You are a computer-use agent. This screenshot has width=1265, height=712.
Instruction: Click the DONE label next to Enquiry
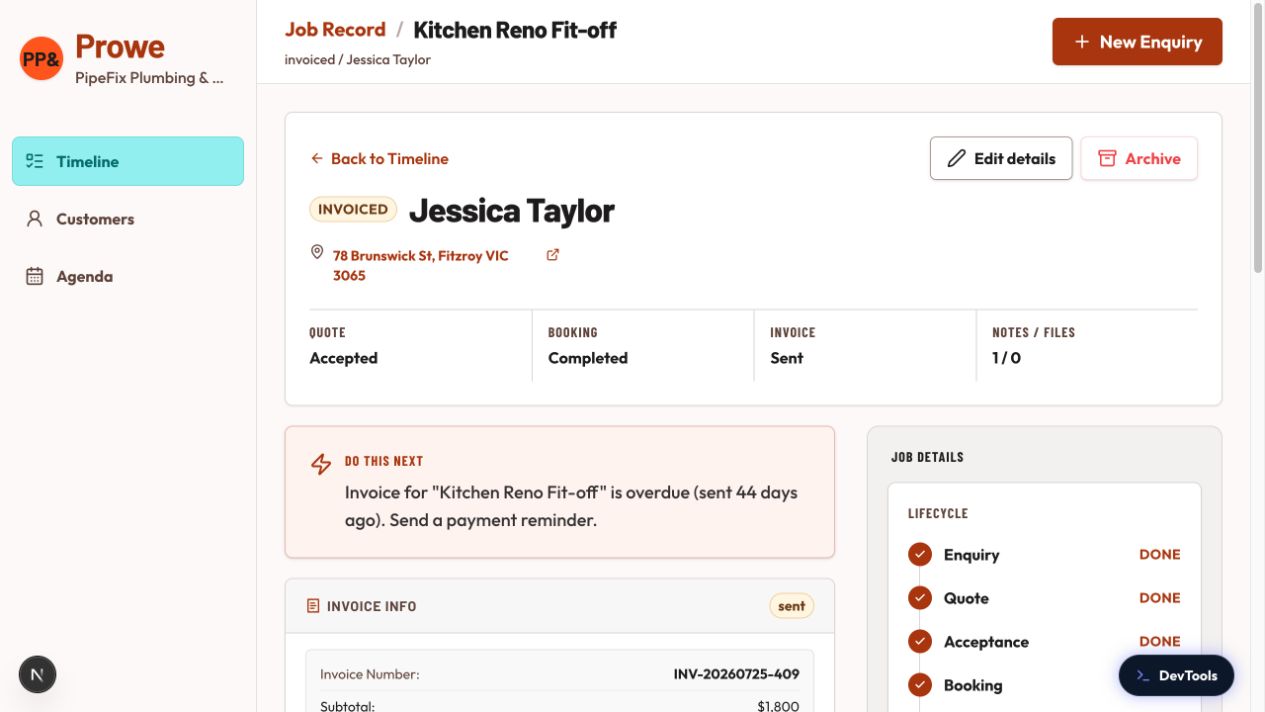(x=1160, y=555)
